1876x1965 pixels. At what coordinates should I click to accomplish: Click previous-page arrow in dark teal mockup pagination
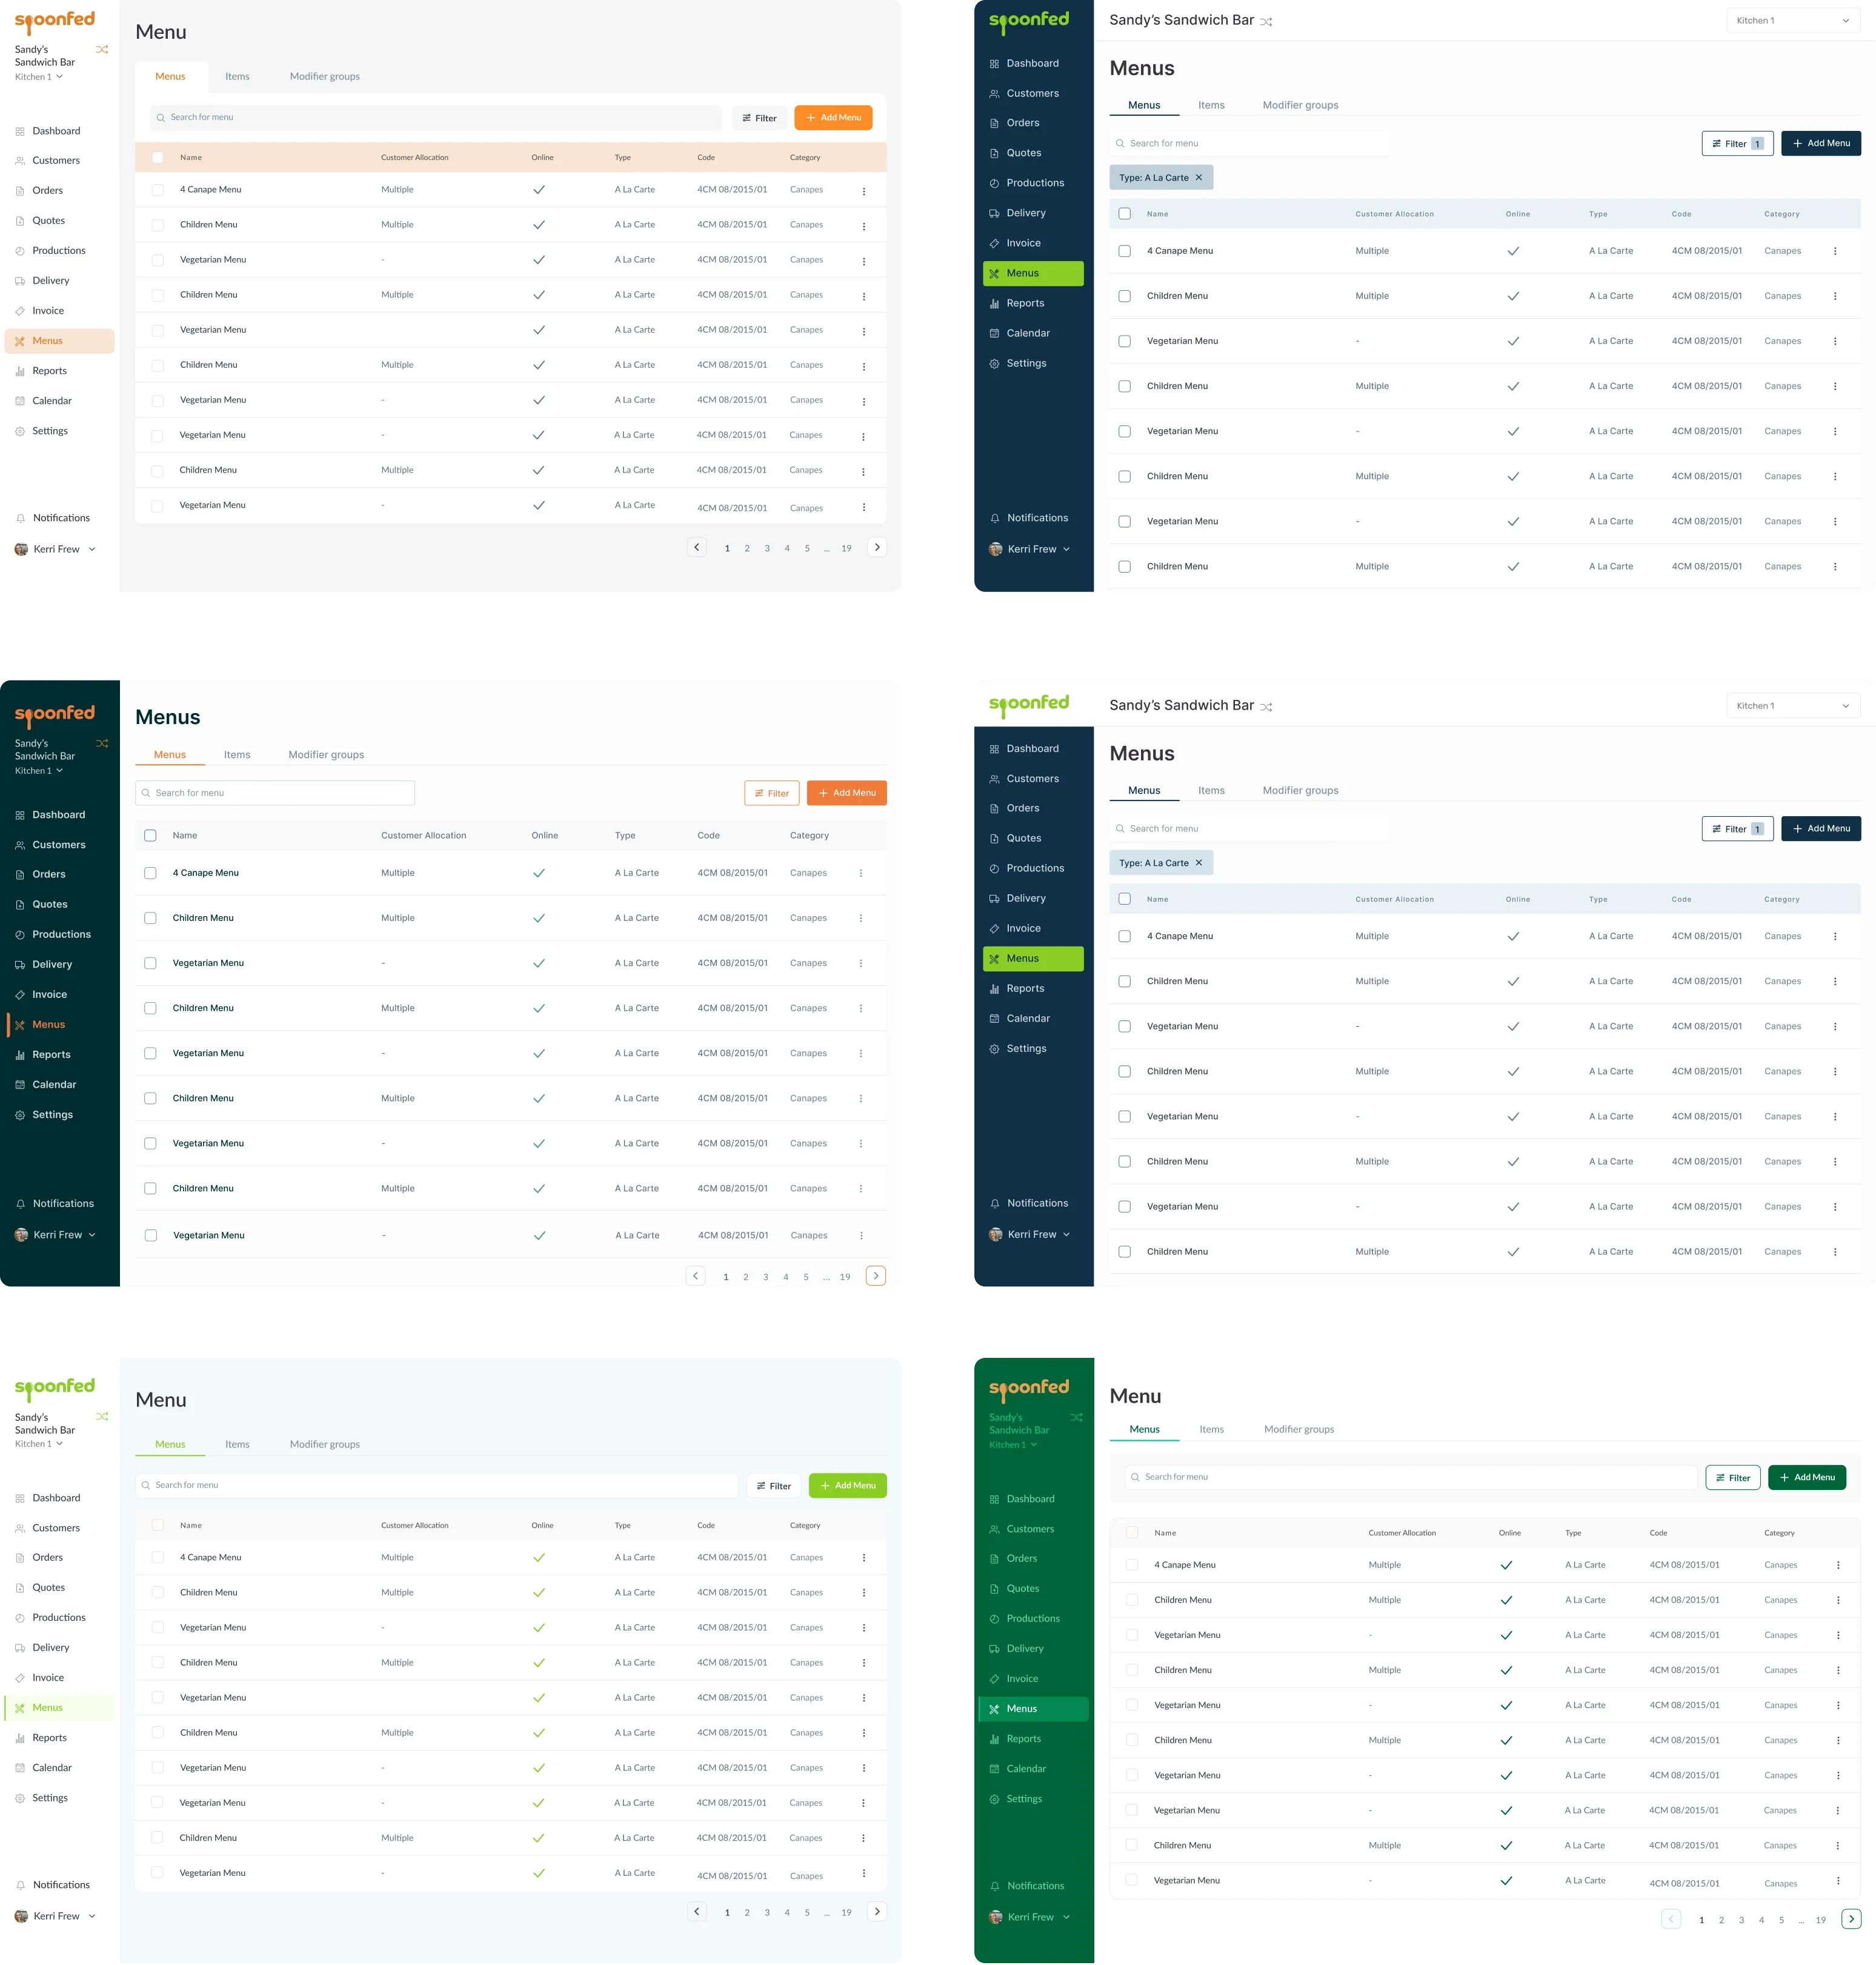[695, 1276]
